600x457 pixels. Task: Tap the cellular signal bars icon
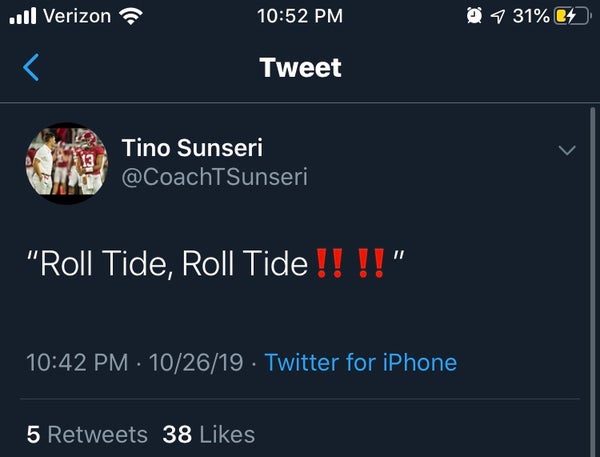pyautogui.click(x=21, y=16)
